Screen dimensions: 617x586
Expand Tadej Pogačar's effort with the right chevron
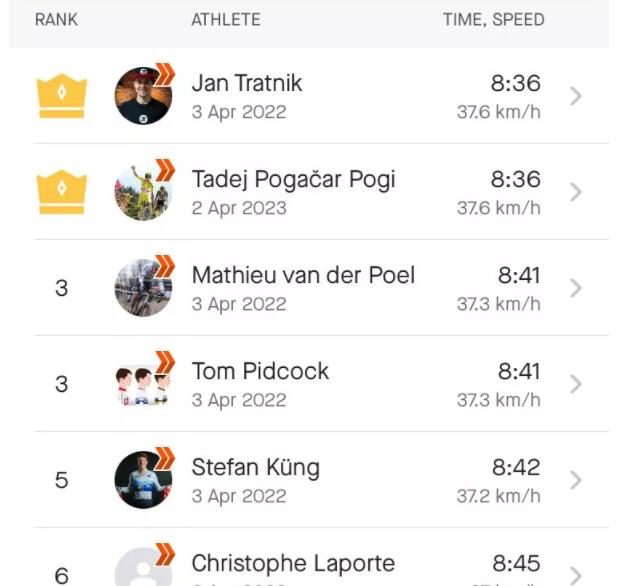click(x=576, y=192)
